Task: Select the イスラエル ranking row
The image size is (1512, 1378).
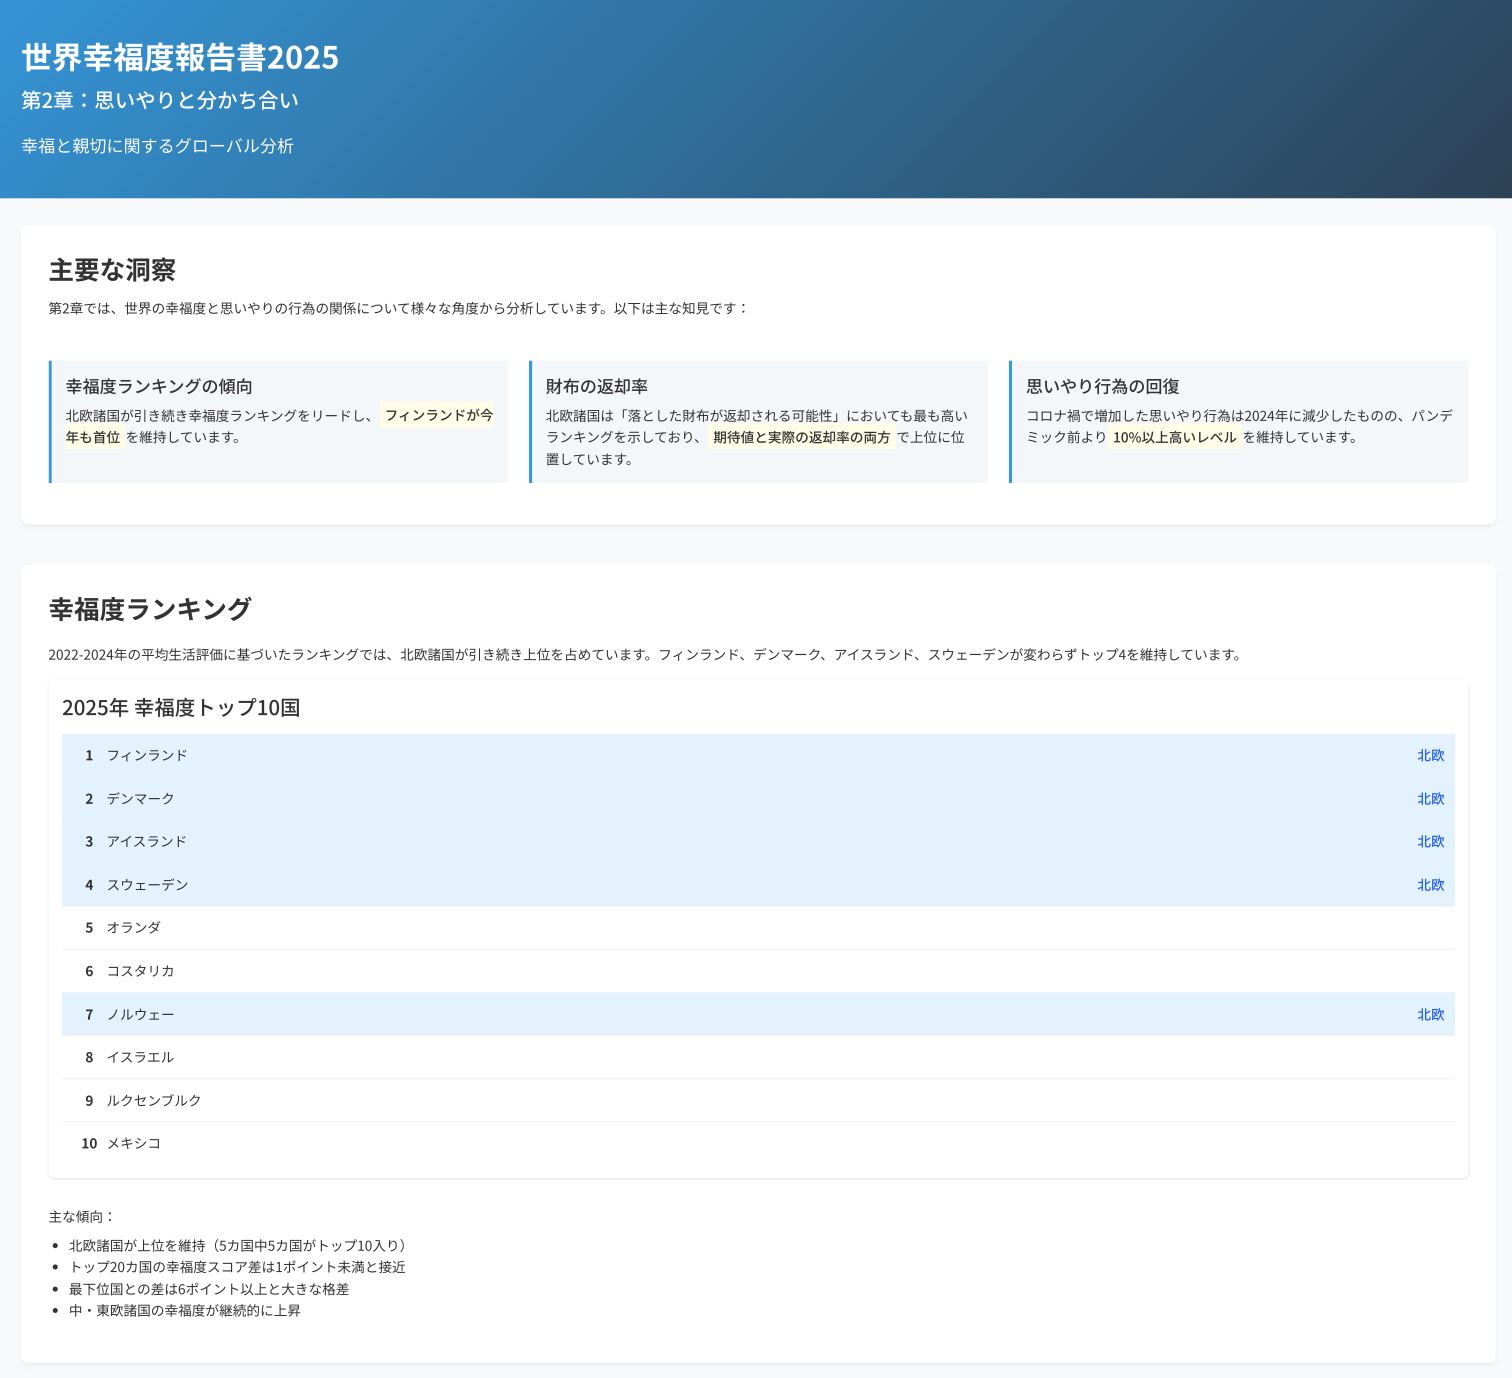Action: [758, 1057]
